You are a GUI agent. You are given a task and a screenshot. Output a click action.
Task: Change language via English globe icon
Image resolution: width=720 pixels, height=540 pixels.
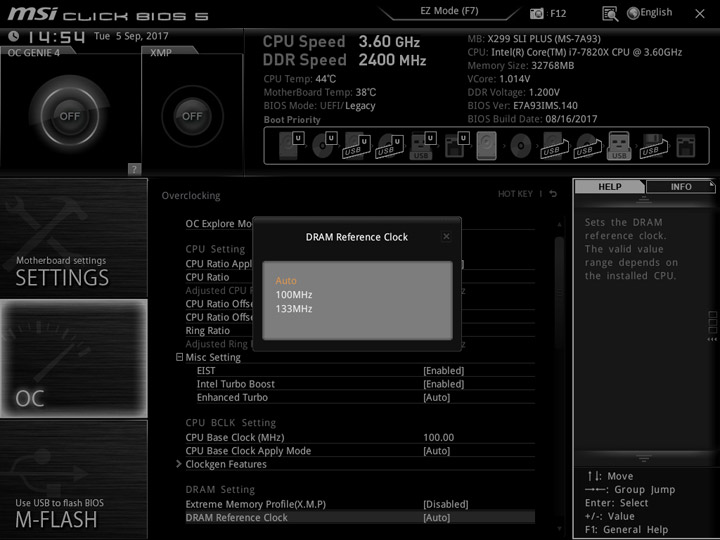click(650, 13)
